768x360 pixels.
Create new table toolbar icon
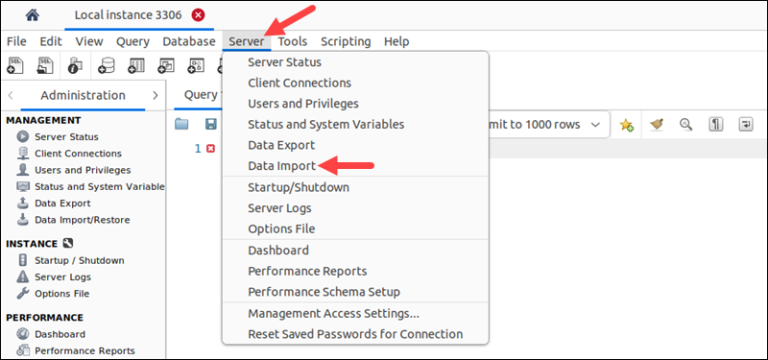click(x=136, y=66)
